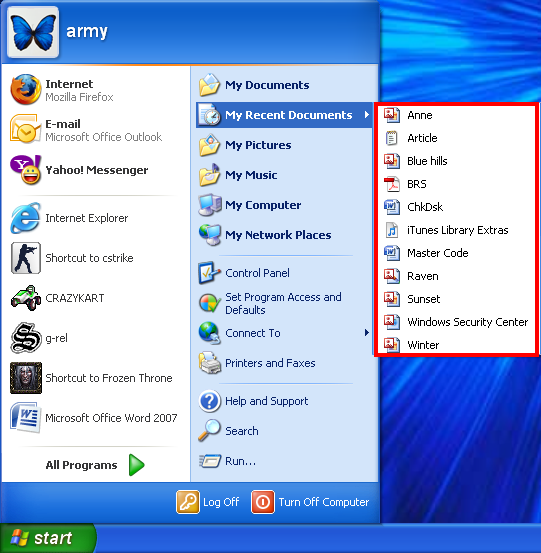Open Control Panel icon

click(x=209, y=273)
